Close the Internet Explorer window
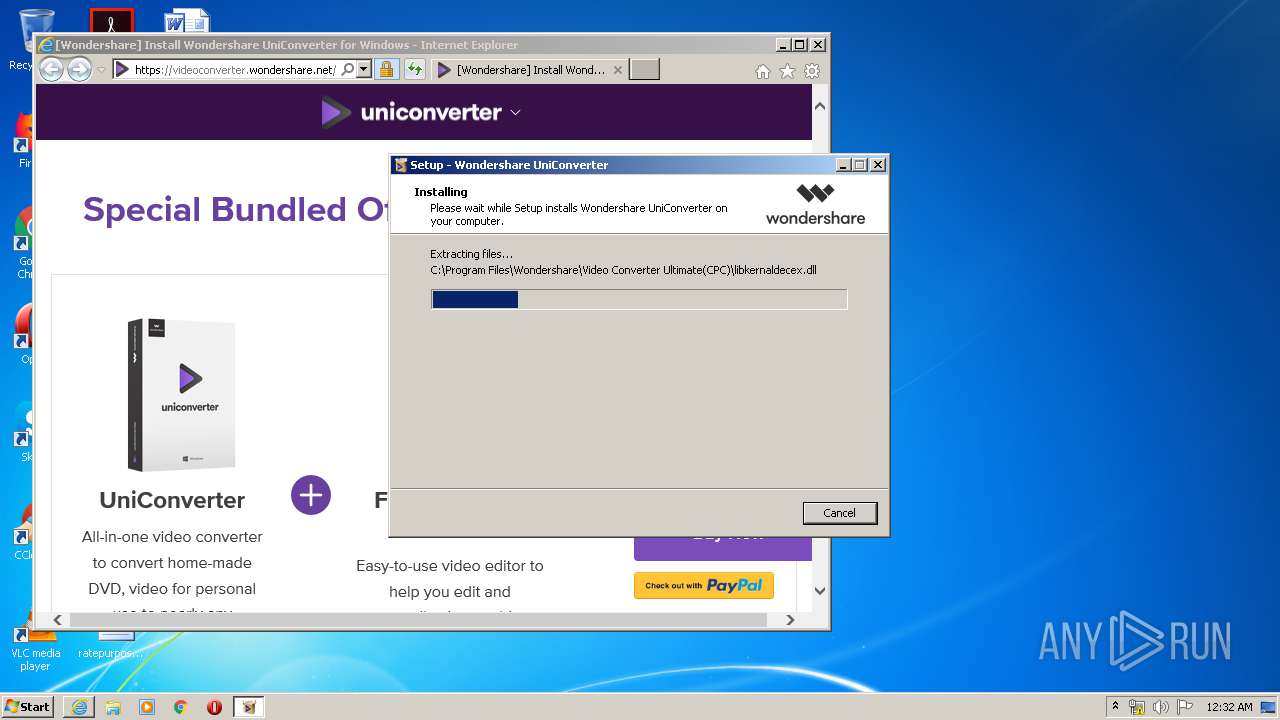Viewport: 1280px width, 720px height. [x=818, y=45]
